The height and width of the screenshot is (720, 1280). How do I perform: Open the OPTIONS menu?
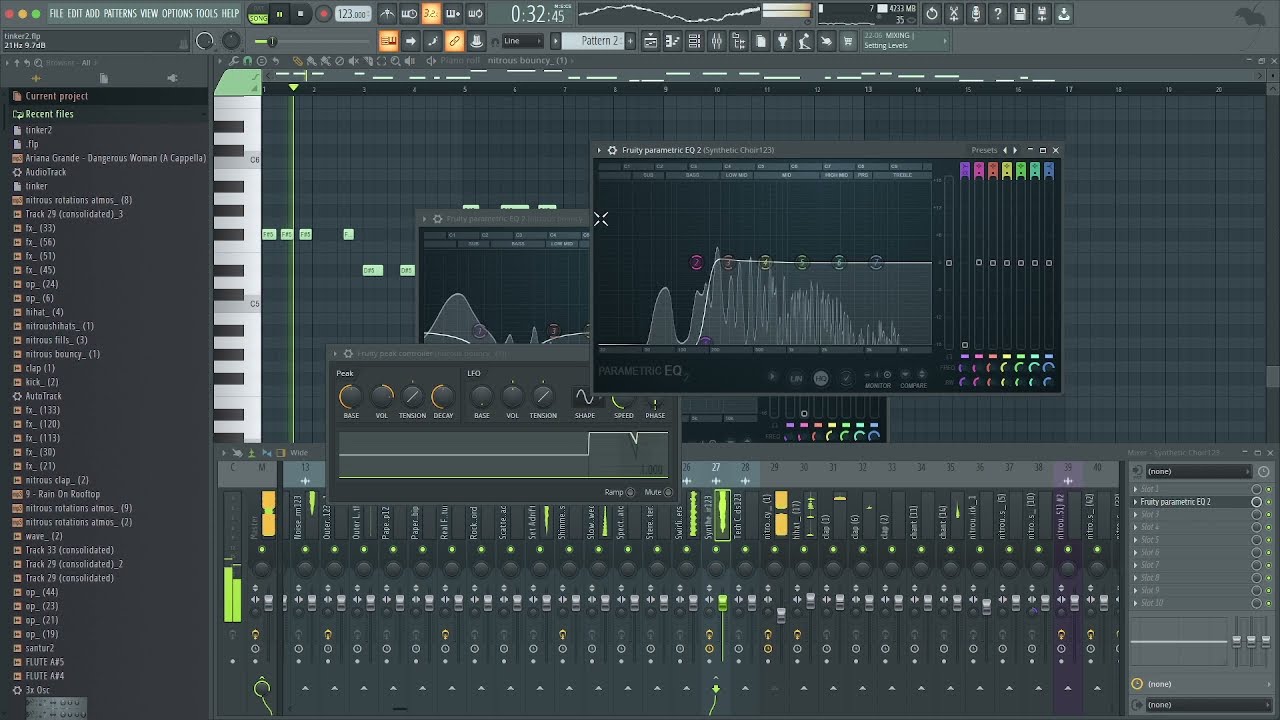pos(177,14)
